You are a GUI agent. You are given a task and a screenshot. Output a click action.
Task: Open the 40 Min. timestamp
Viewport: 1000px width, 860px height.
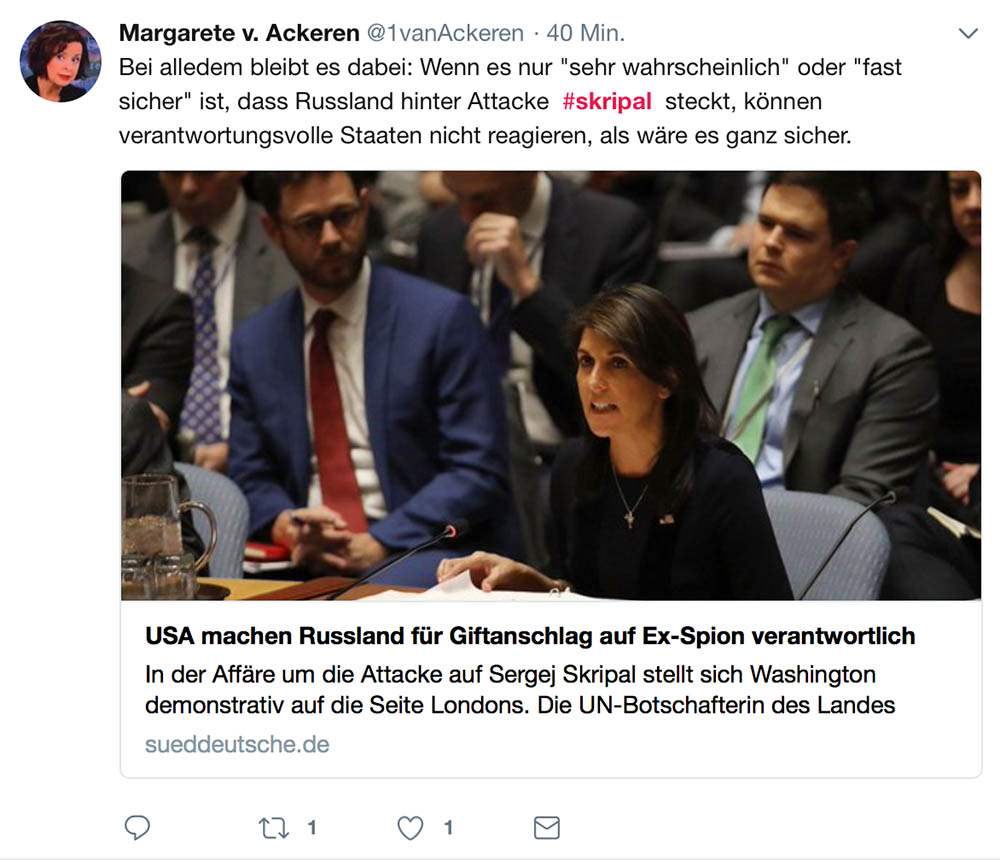(585, 33)
